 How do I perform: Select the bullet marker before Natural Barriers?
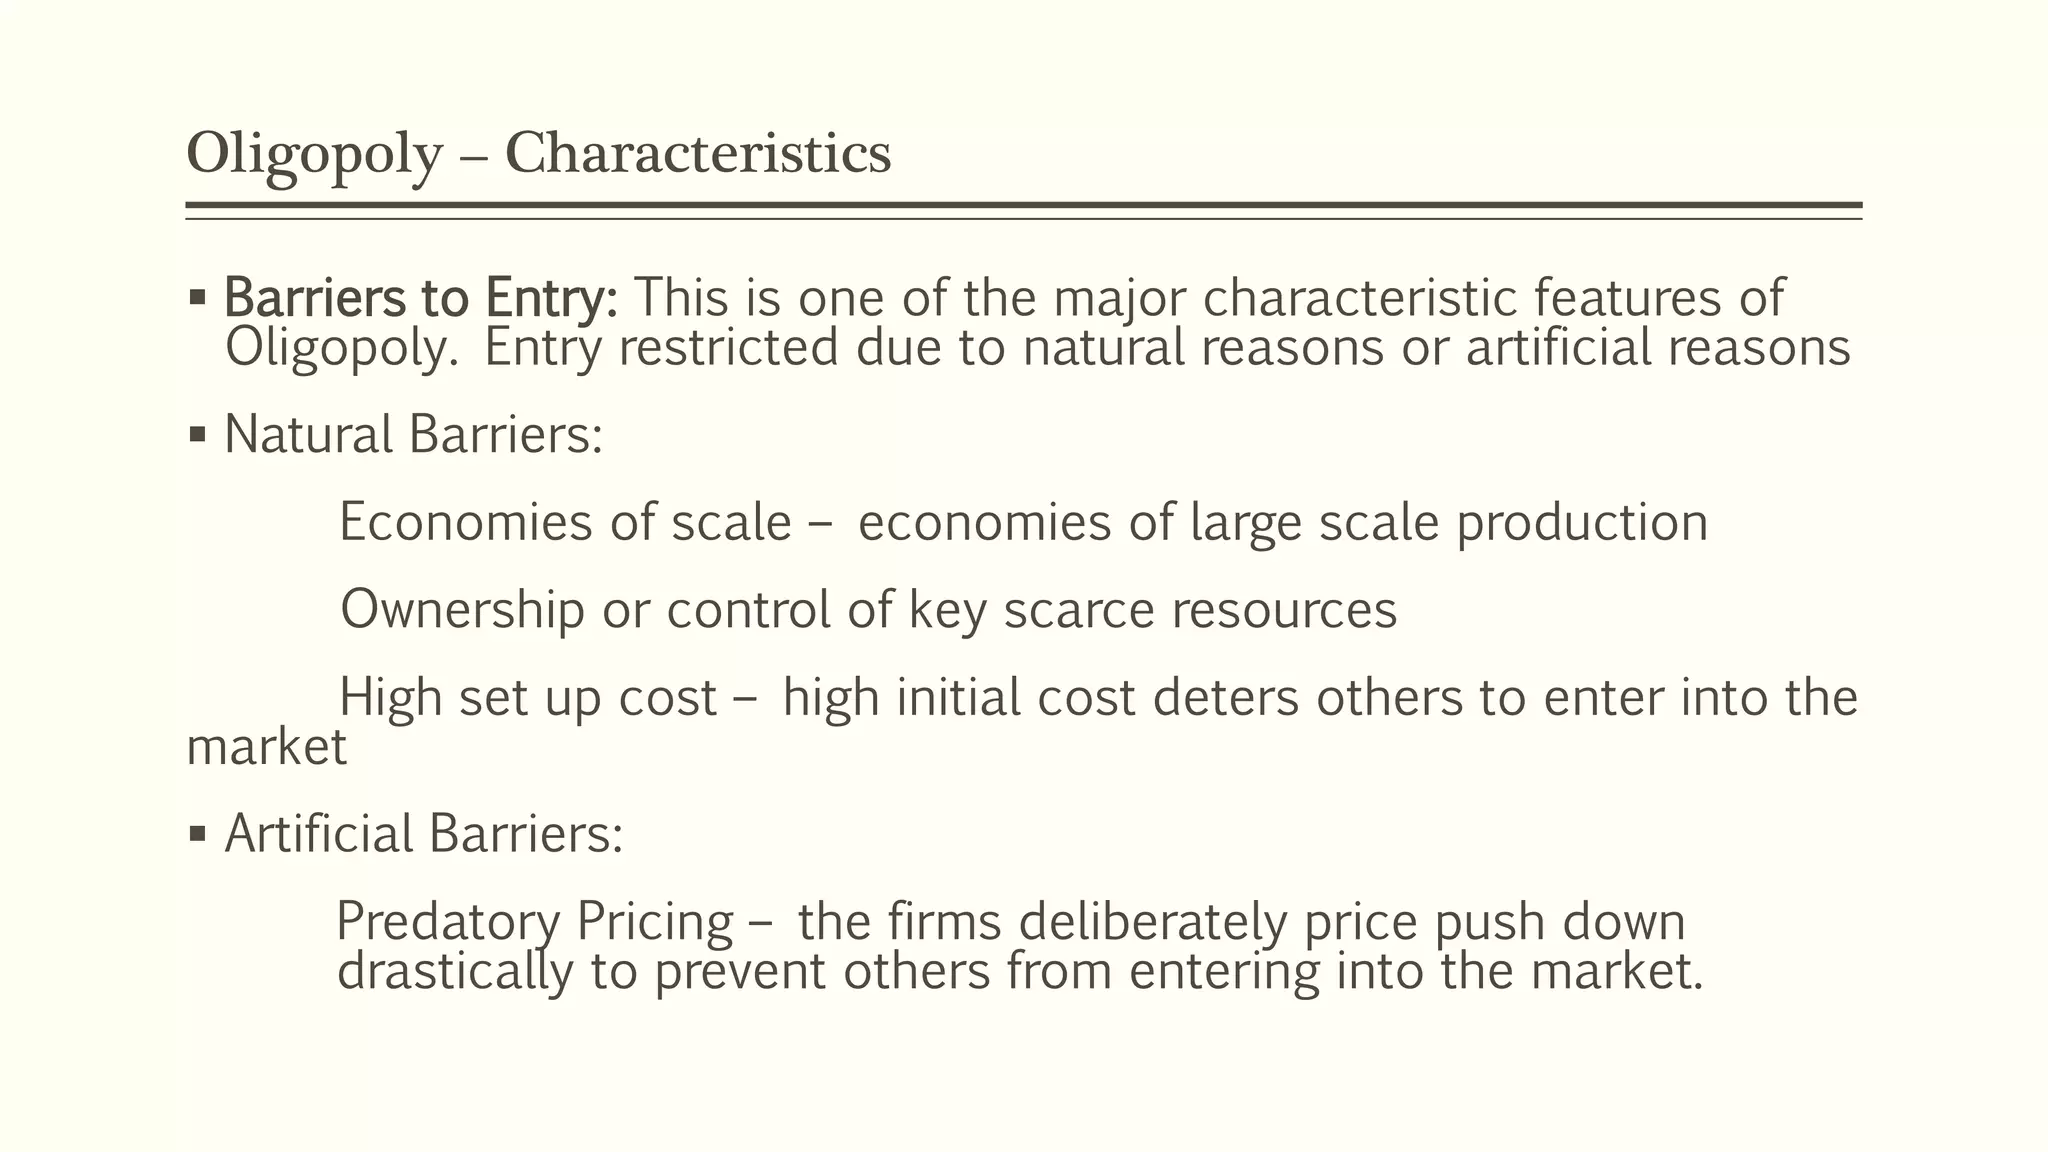coord(197,435)
